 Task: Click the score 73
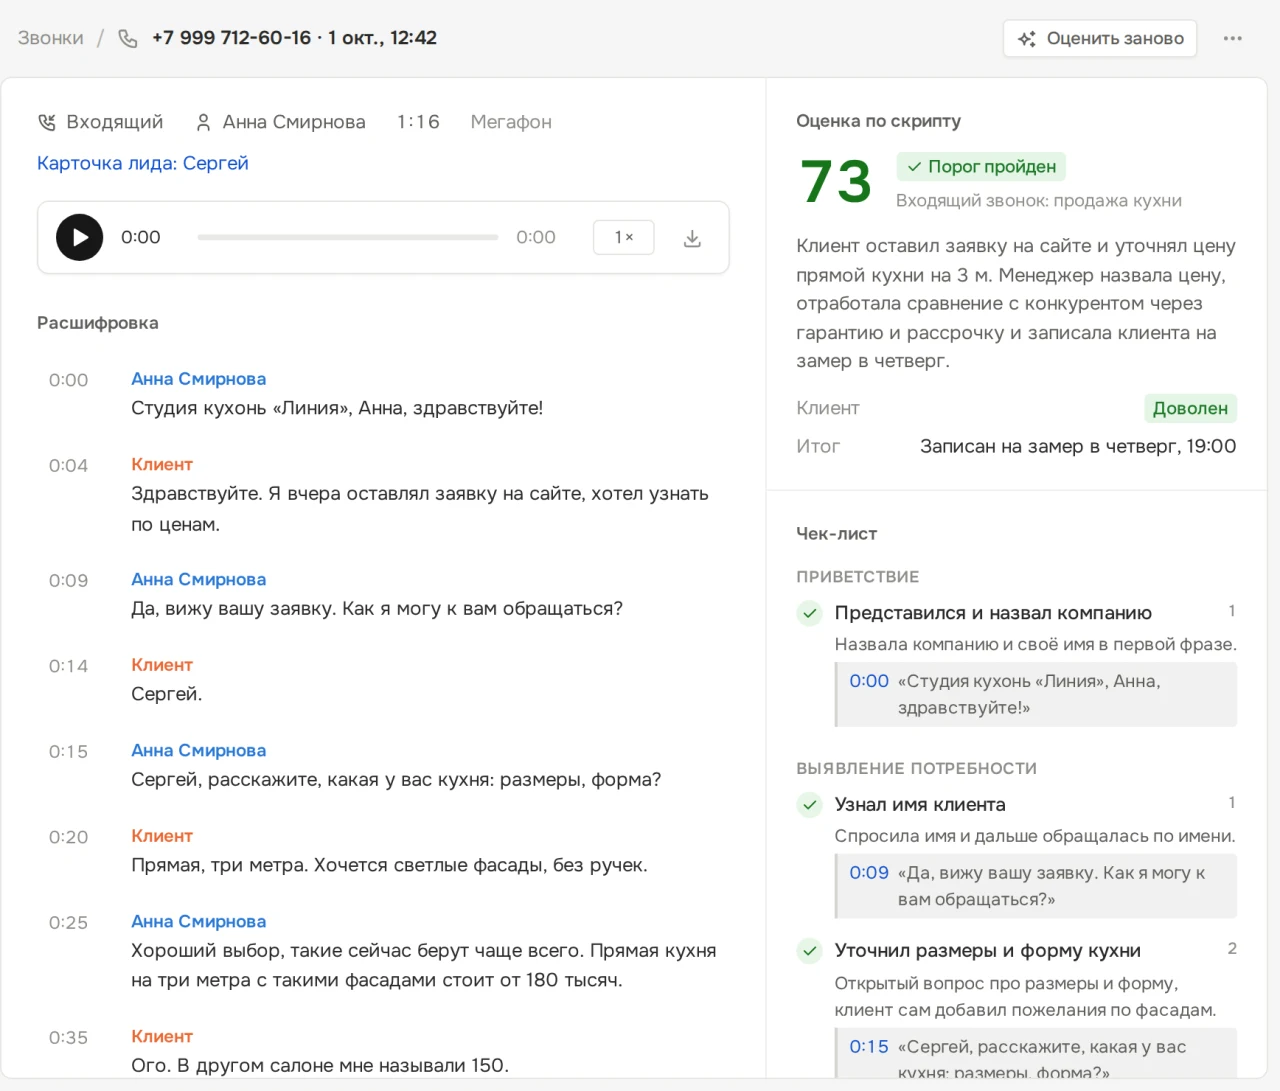click(x=835, y=181)
